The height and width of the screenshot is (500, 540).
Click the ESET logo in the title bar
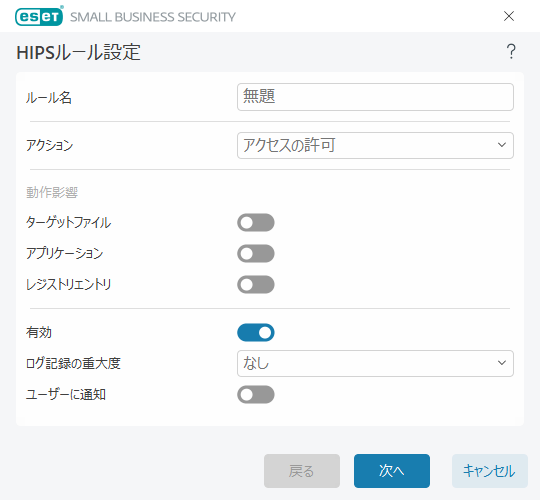click(39, 16)
